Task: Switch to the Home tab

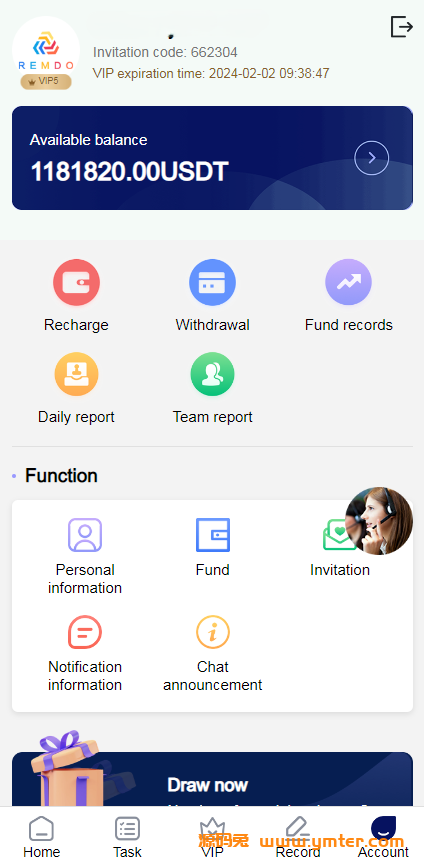Action: [41, 838]
